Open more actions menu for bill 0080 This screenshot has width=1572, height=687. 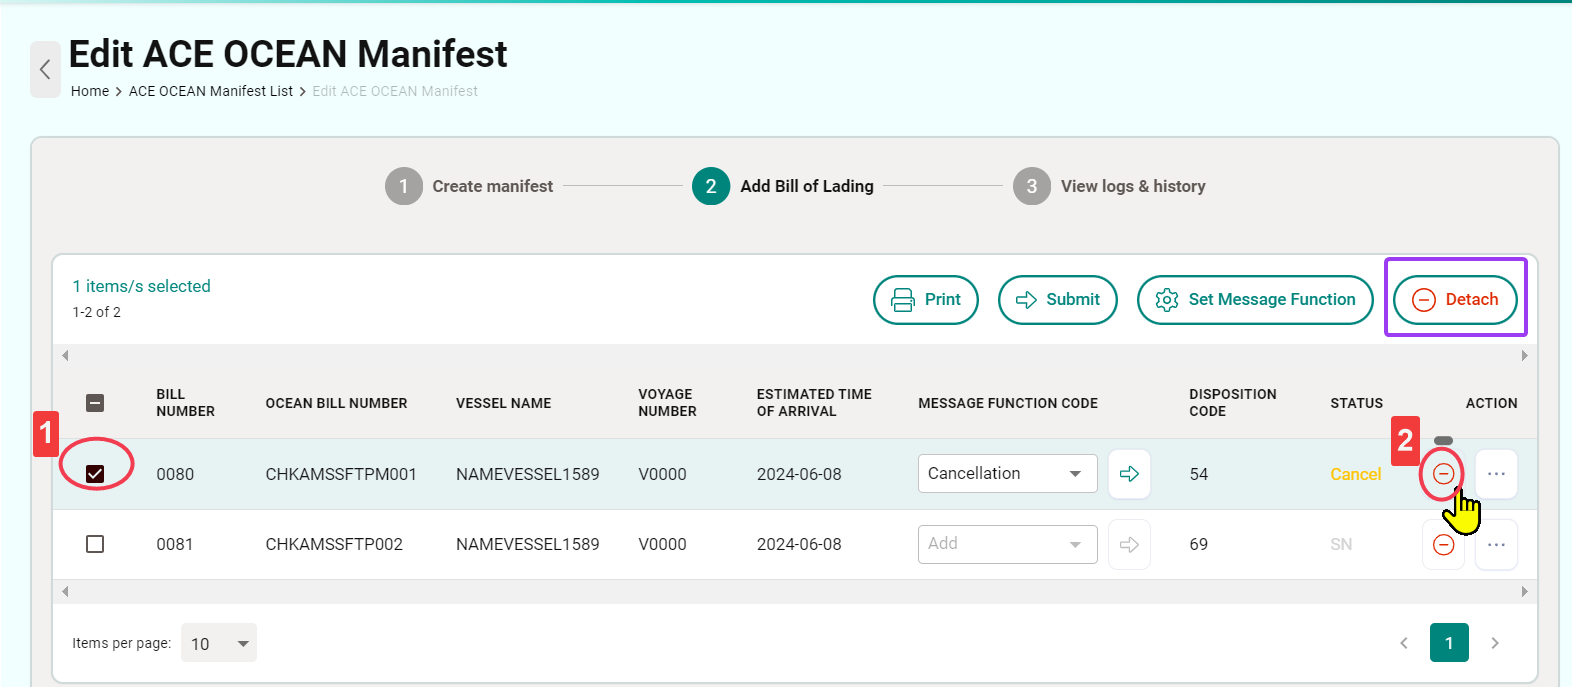click(1496, 474)
